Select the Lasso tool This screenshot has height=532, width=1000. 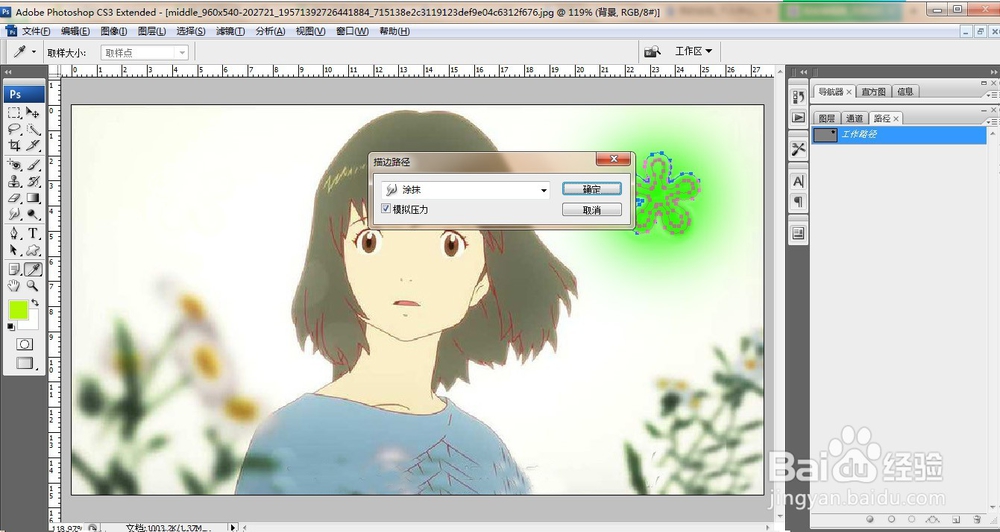(x=14, y=129)
